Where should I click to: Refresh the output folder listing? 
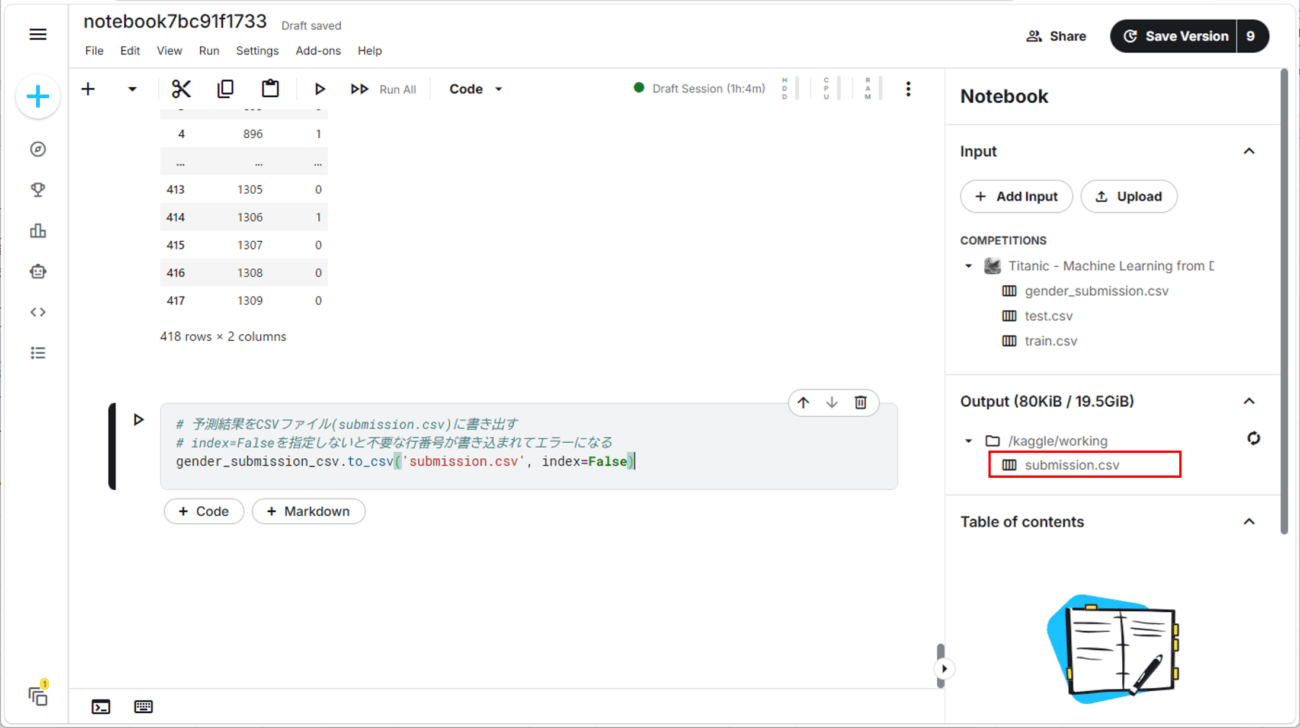[x=1253, y=438]
